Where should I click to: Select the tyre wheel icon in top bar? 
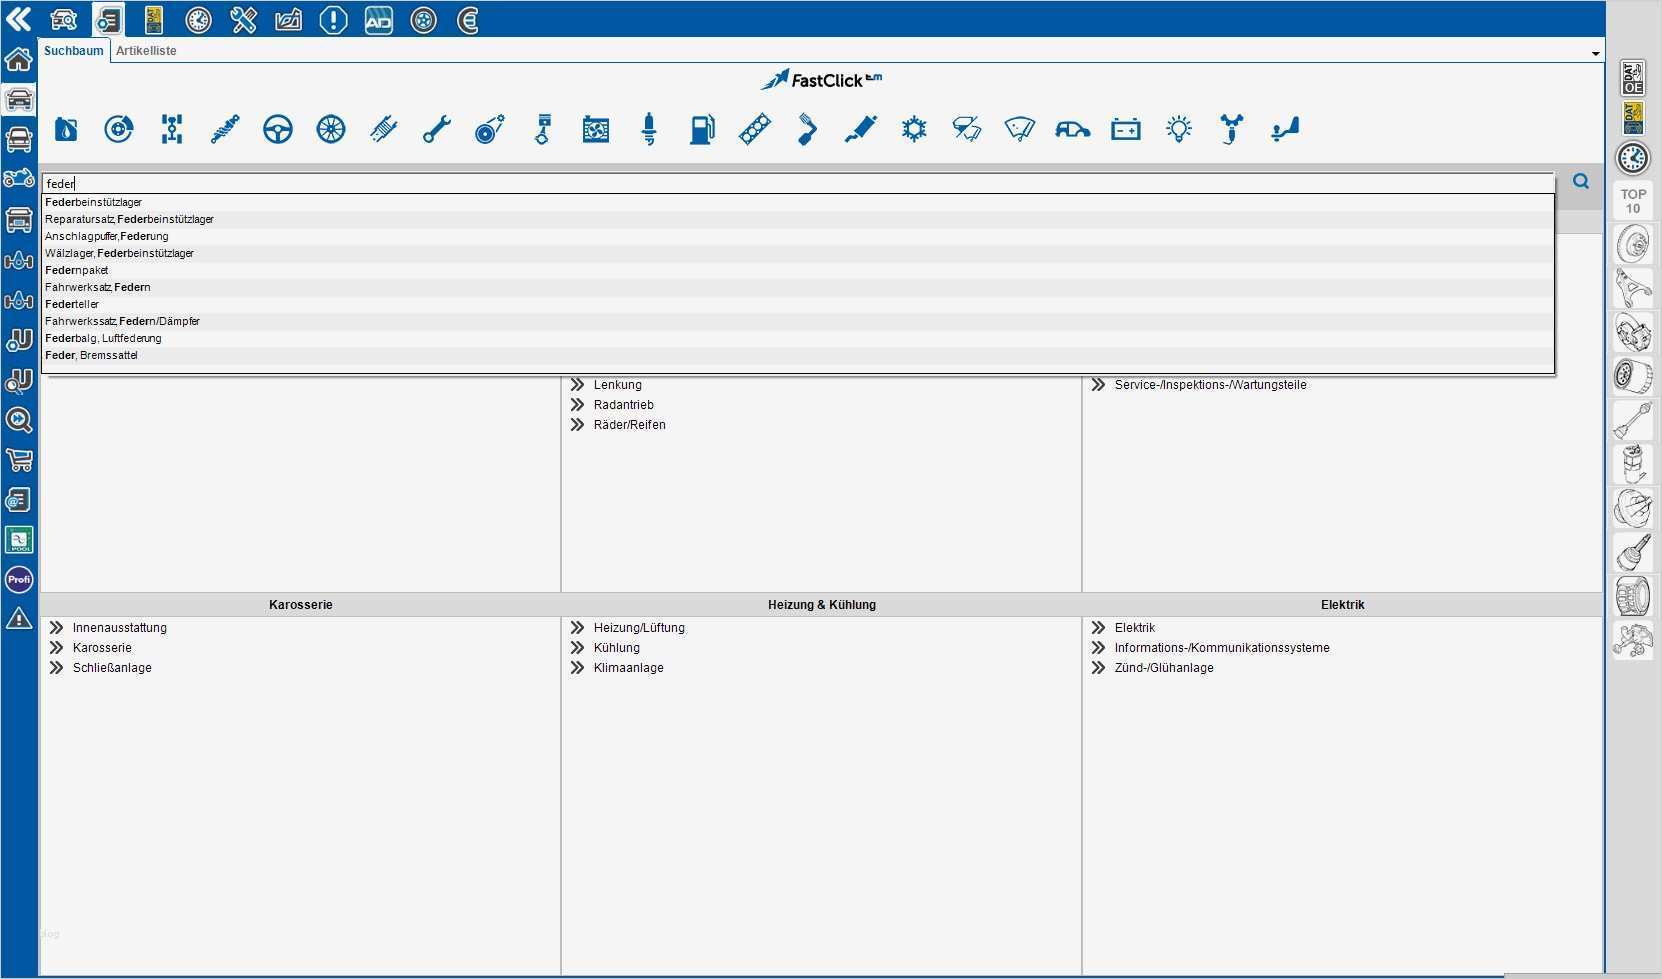[424, 20]
